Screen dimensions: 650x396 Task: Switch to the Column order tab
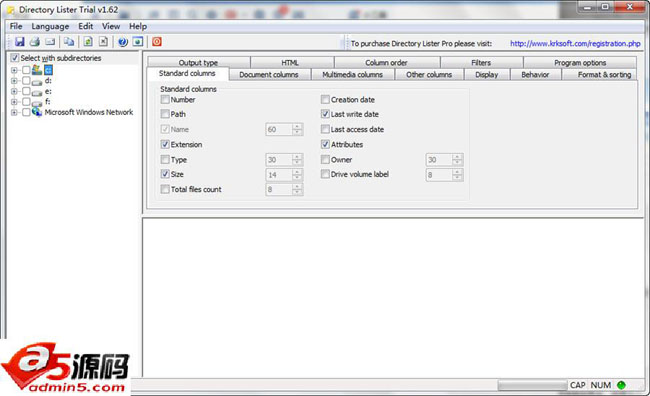pyautogui.click(x=386, y=63)
